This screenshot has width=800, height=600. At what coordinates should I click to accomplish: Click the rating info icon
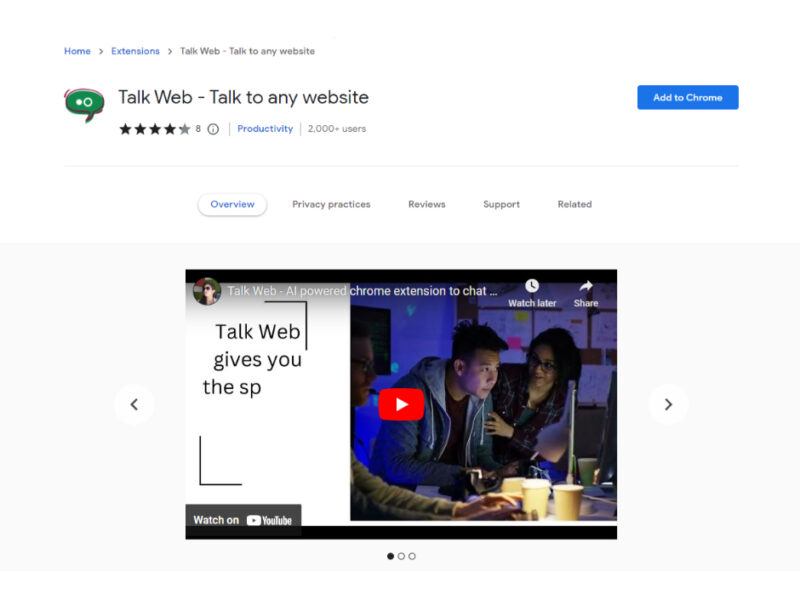213,129
